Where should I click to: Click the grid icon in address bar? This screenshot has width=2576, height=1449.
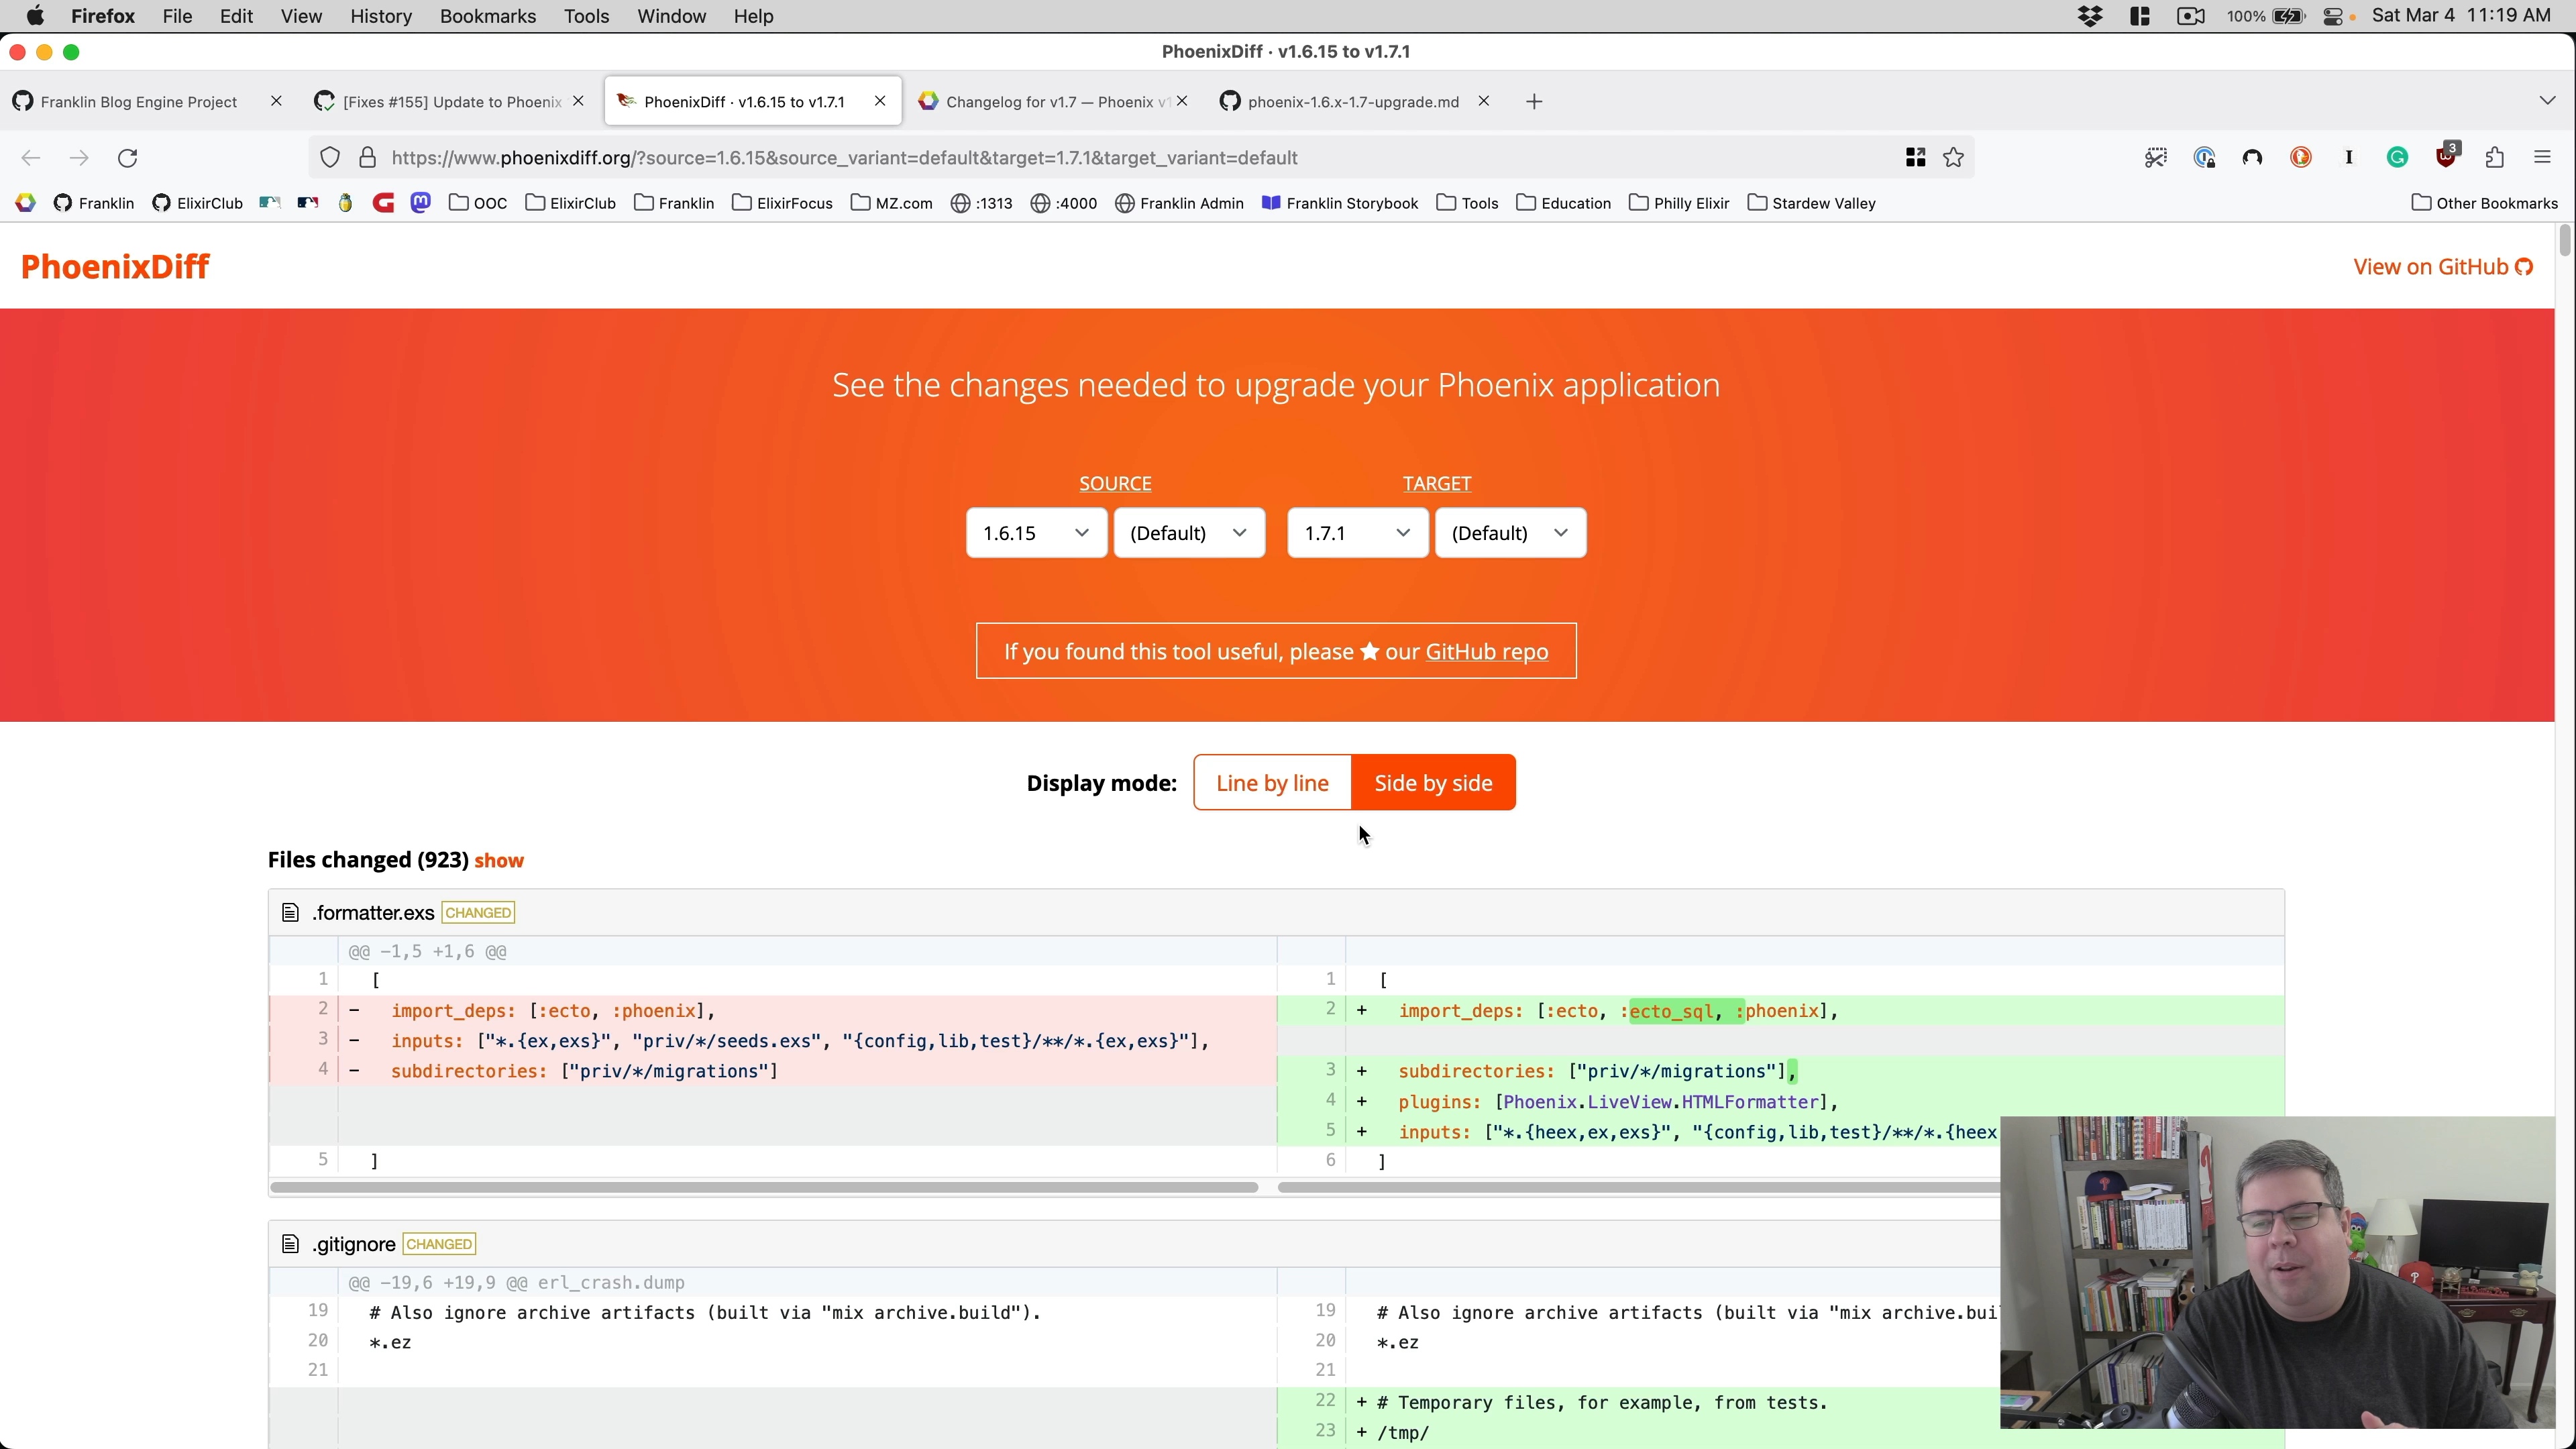[x=1915, y=158]
